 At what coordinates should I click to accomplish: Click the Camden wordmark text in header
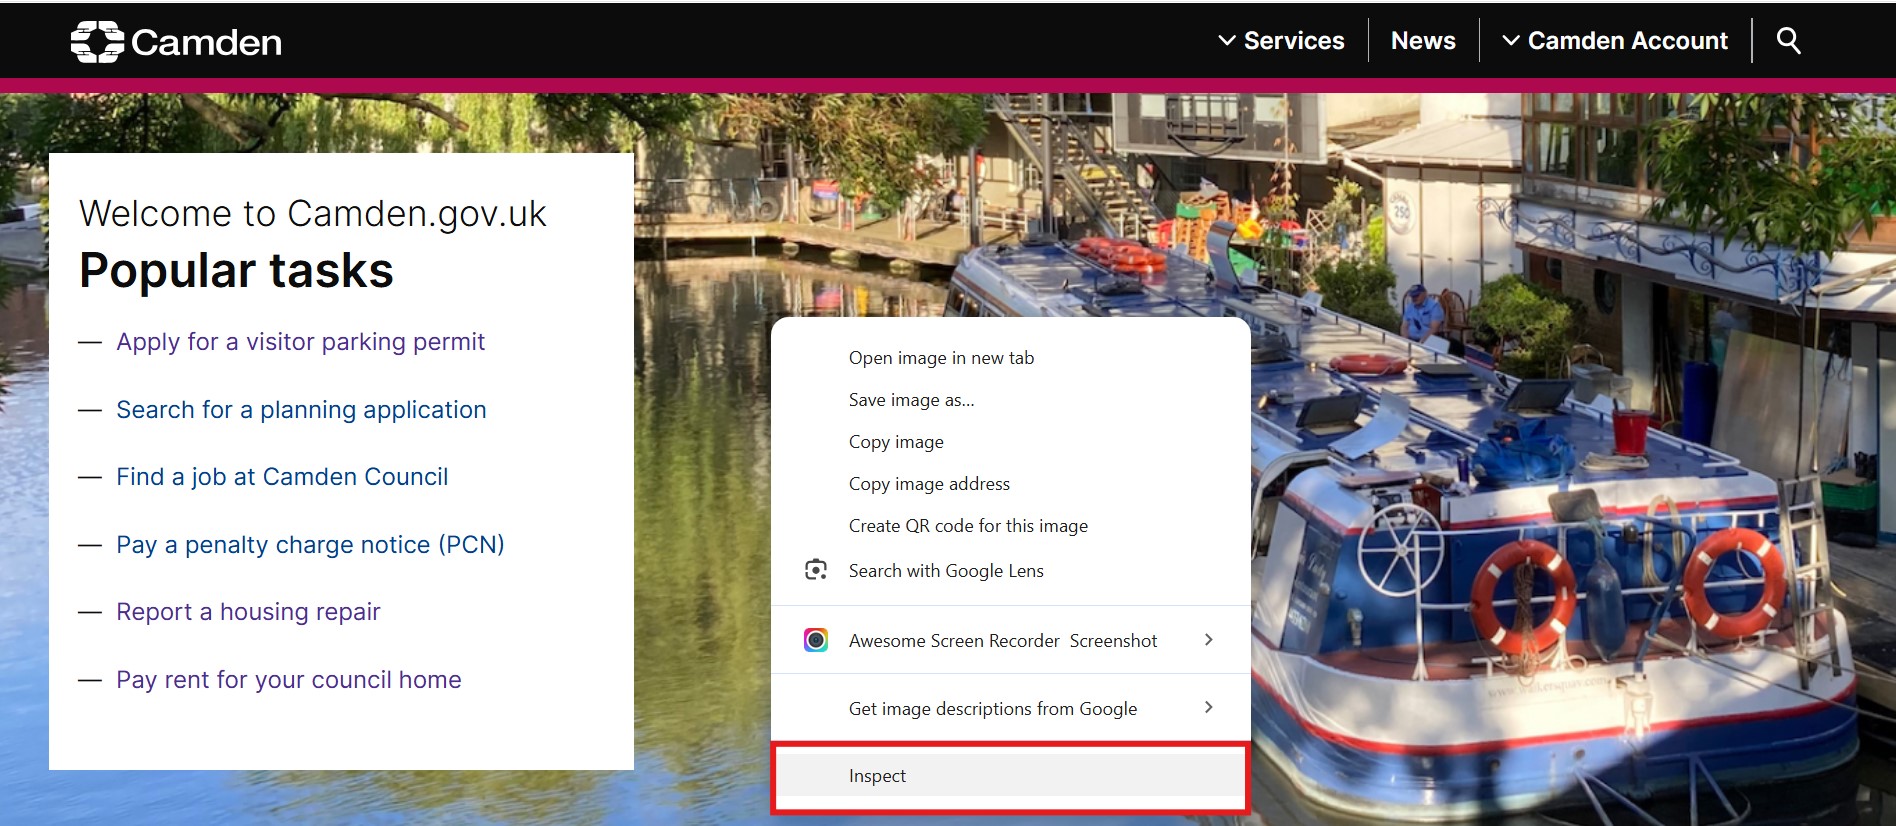[x=206, y=42]
